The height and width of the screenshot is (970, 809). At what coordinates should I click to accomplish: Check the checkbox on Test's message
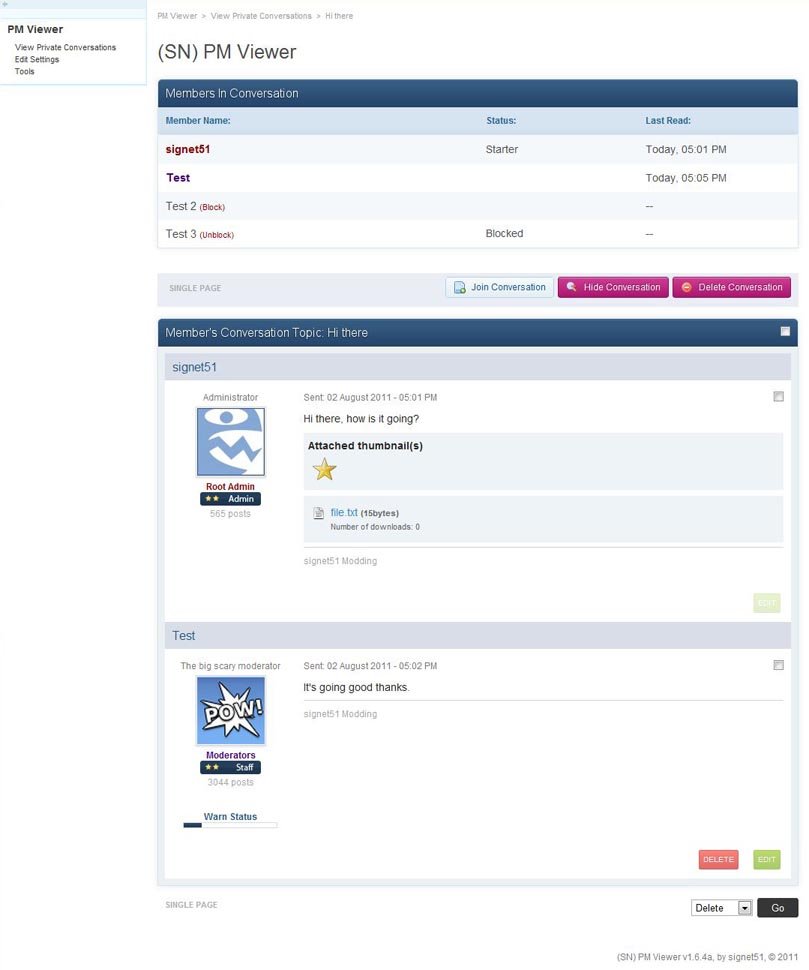(778, 665)
